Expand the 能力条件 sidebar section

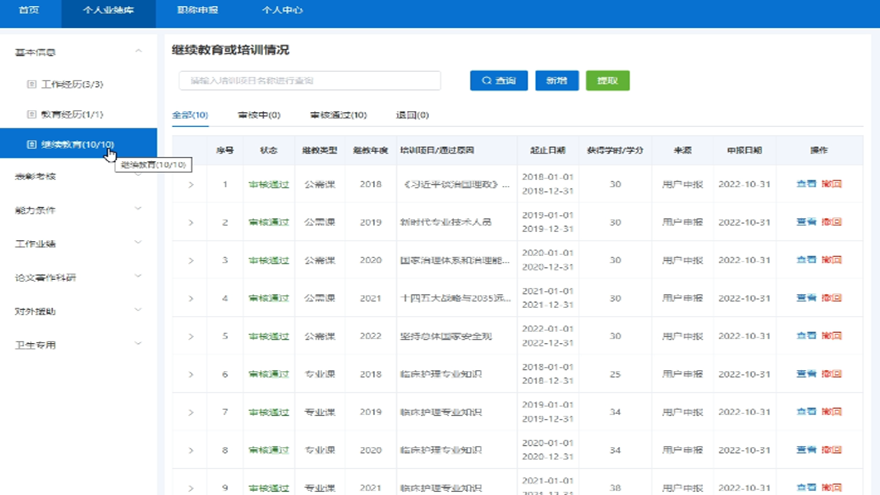pos(138,210)
